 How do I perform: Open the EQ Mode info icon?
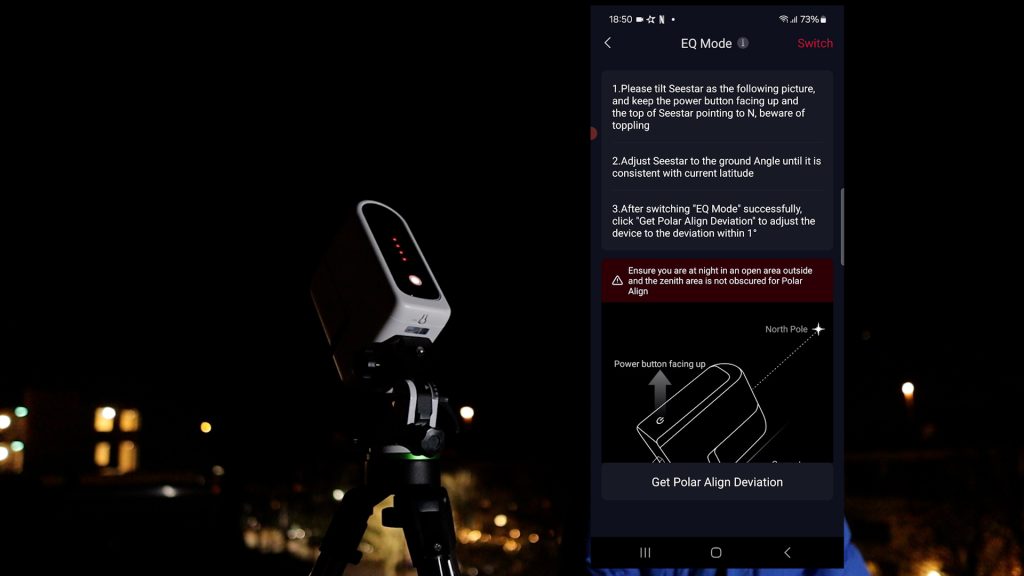(743, 43)
